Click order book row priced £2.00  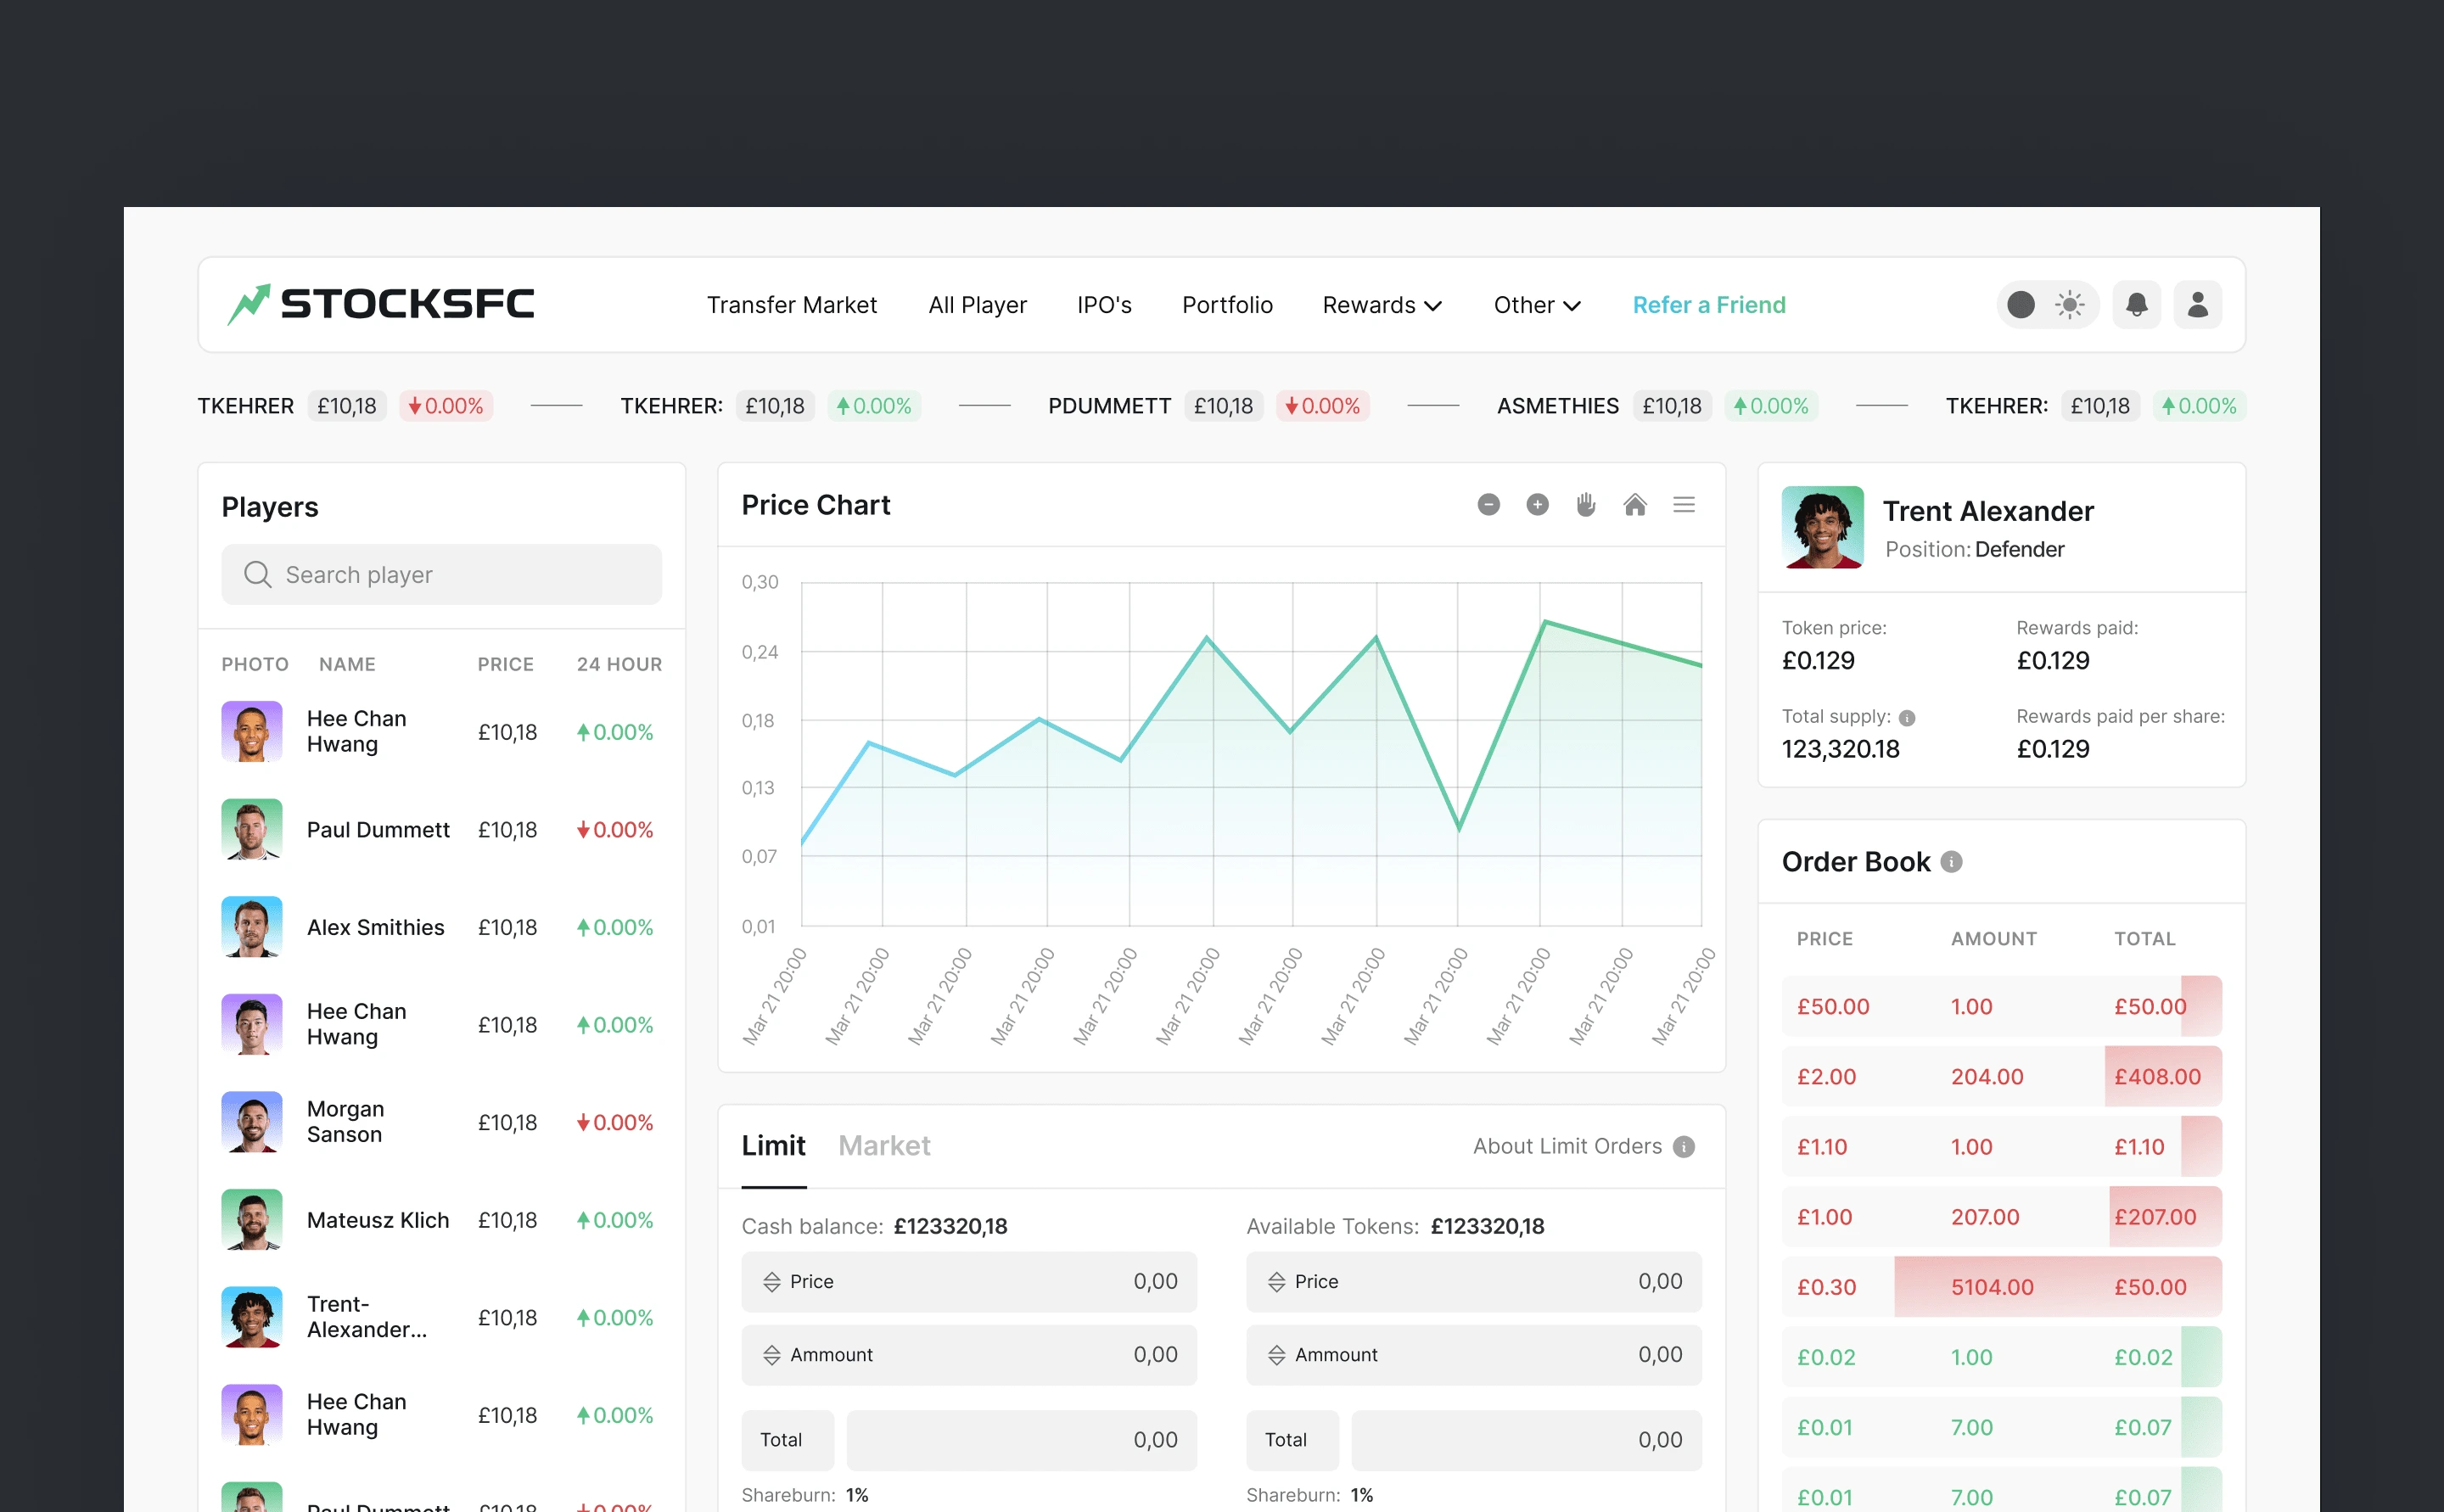tap(2002, 1076)
